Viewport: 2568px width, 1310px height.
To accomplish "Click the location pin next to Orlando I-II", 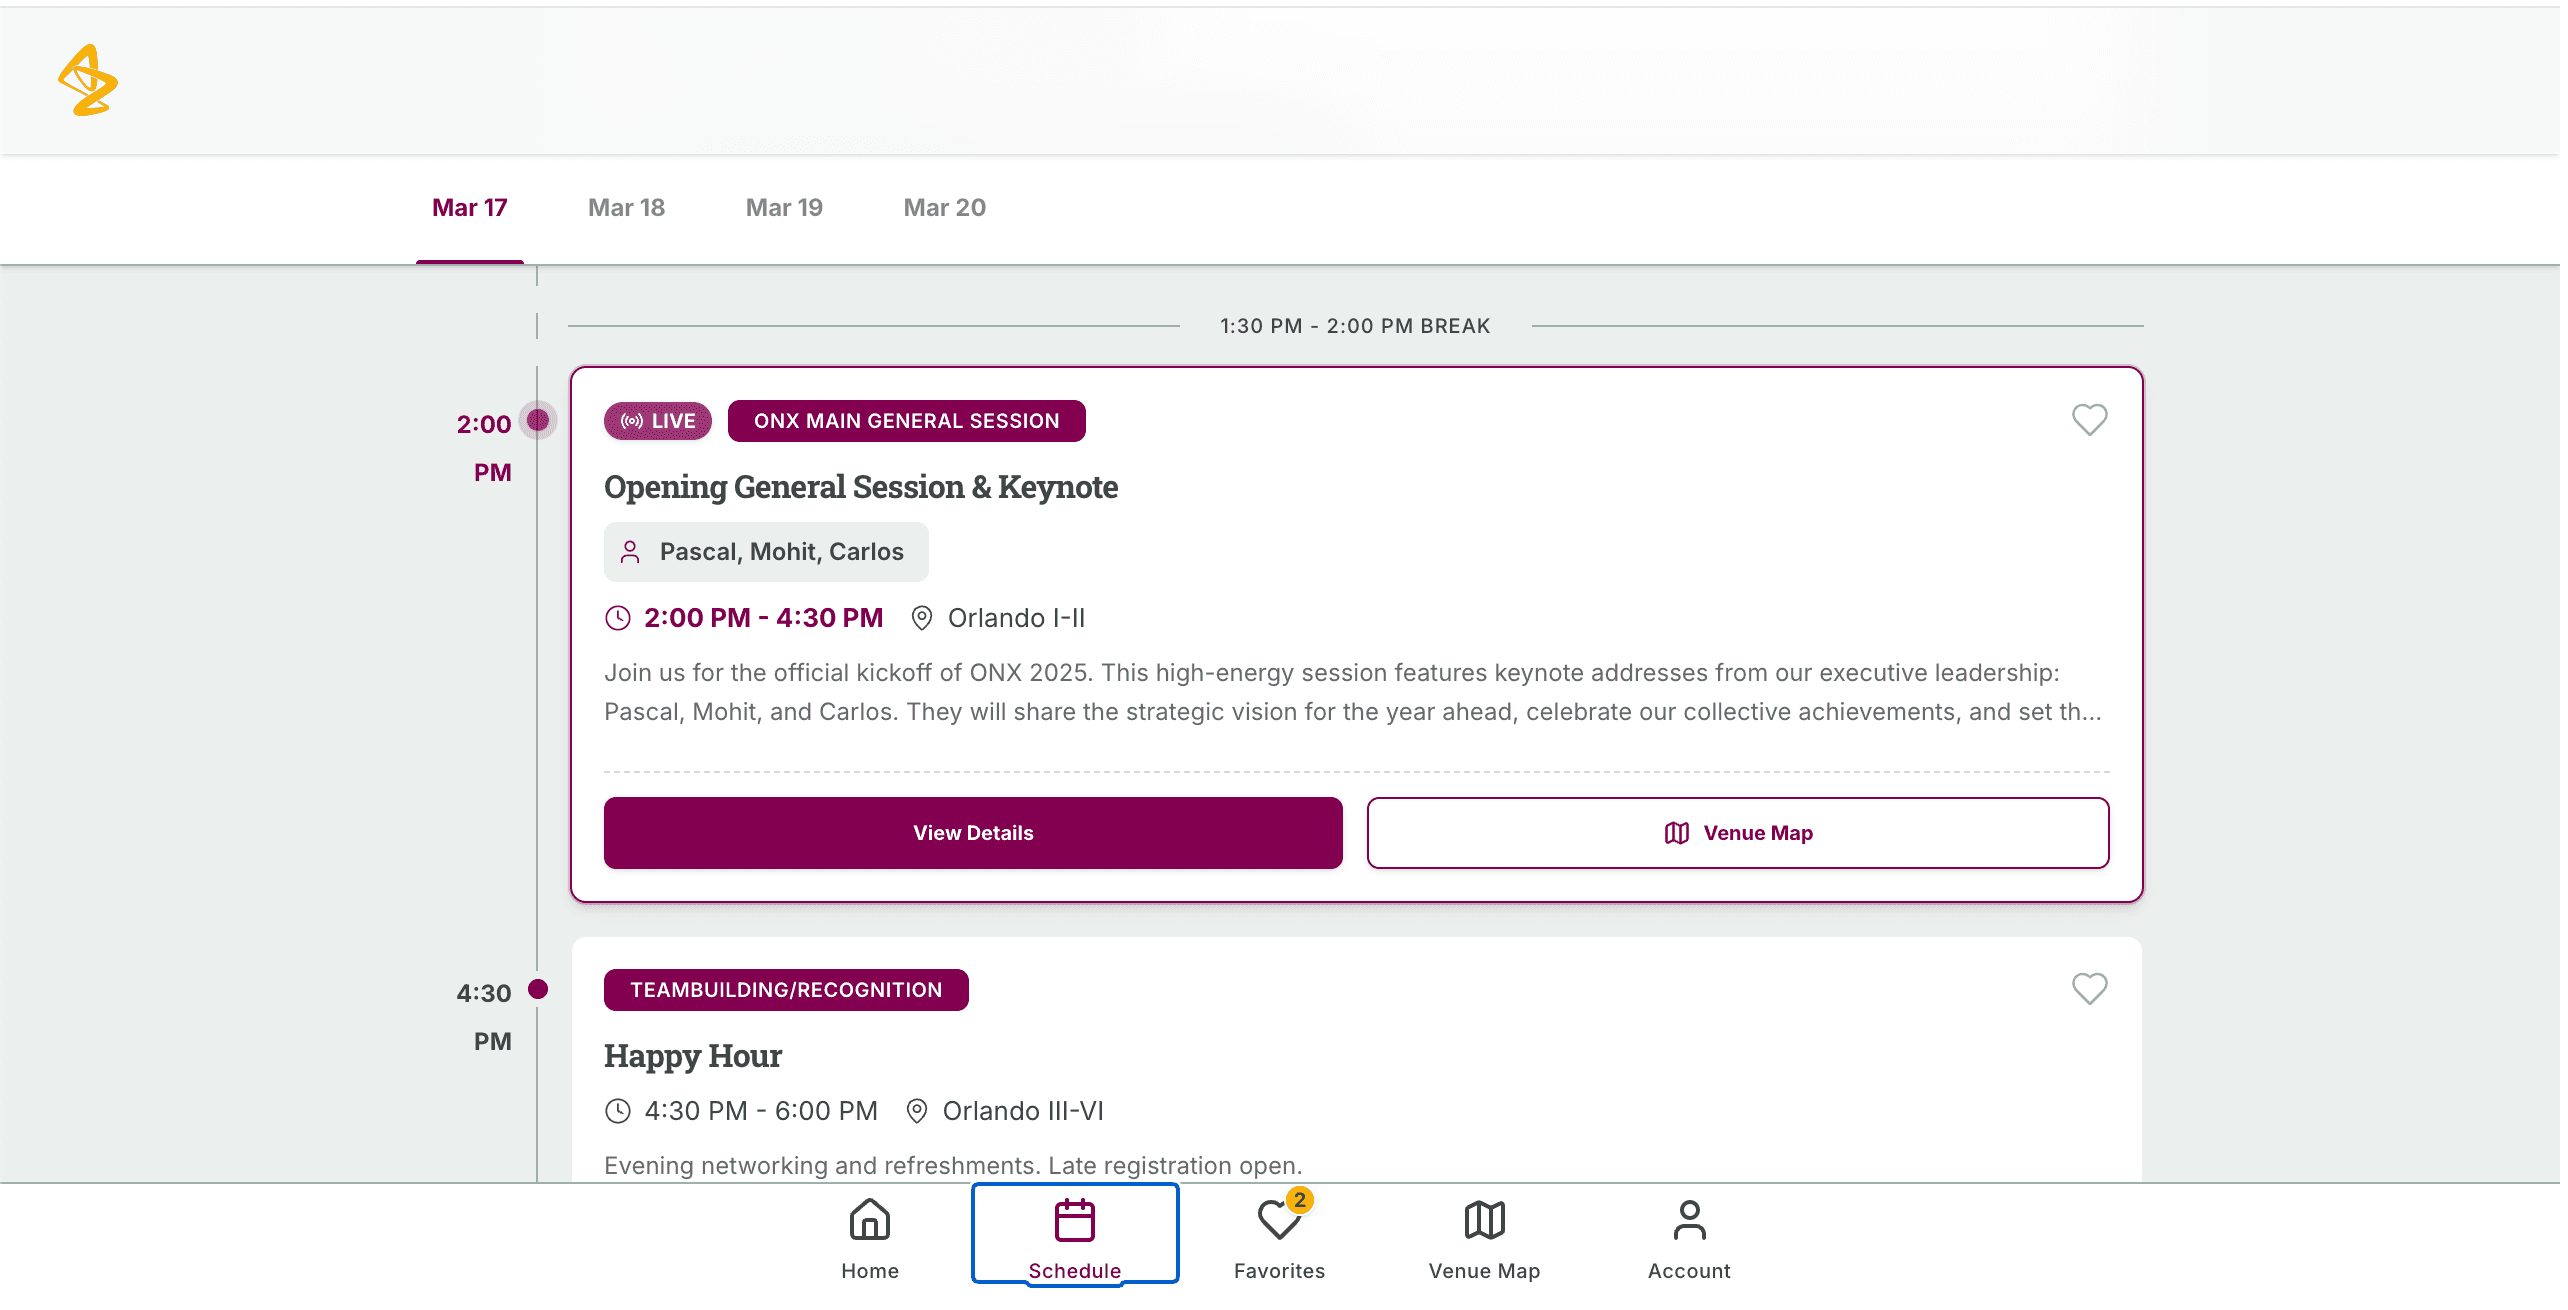I will pyautogui.click(x=922, y=617).
